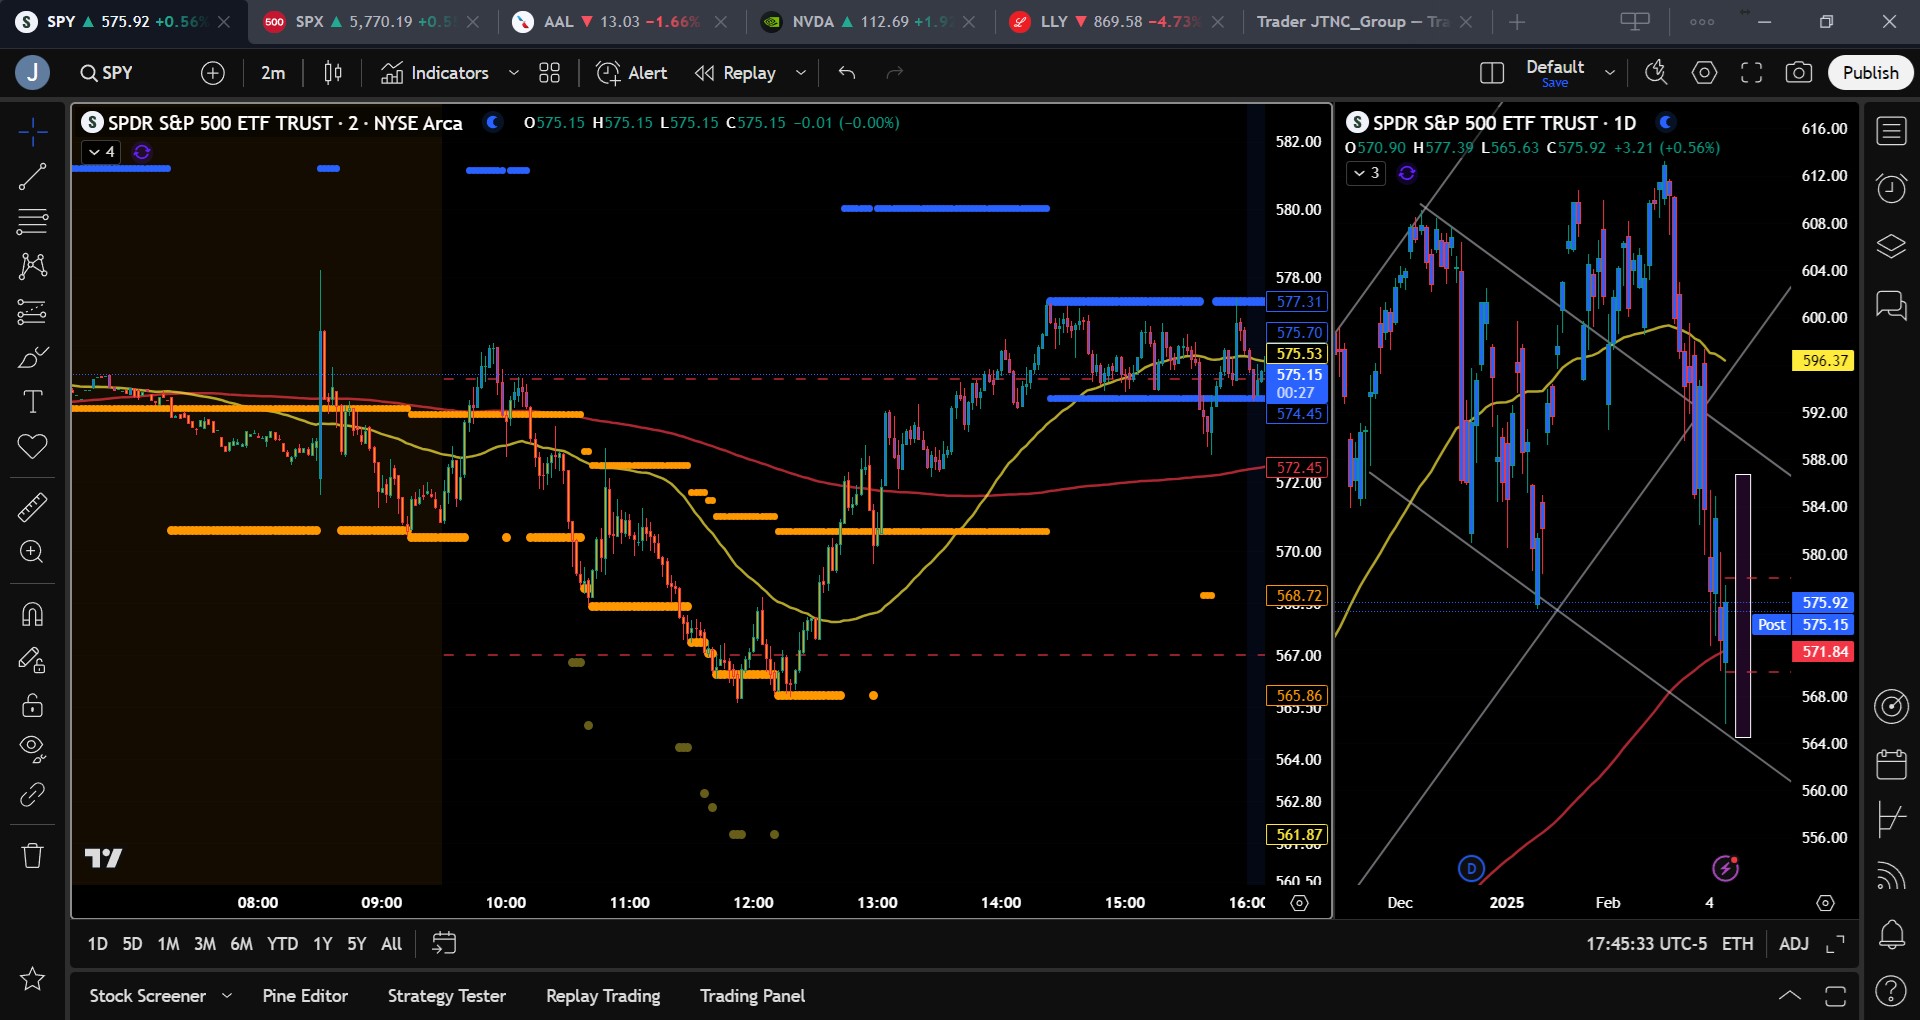Open the candlestick chart style selector
The image size is (1920, 1020).
click(x=333, y=73)
